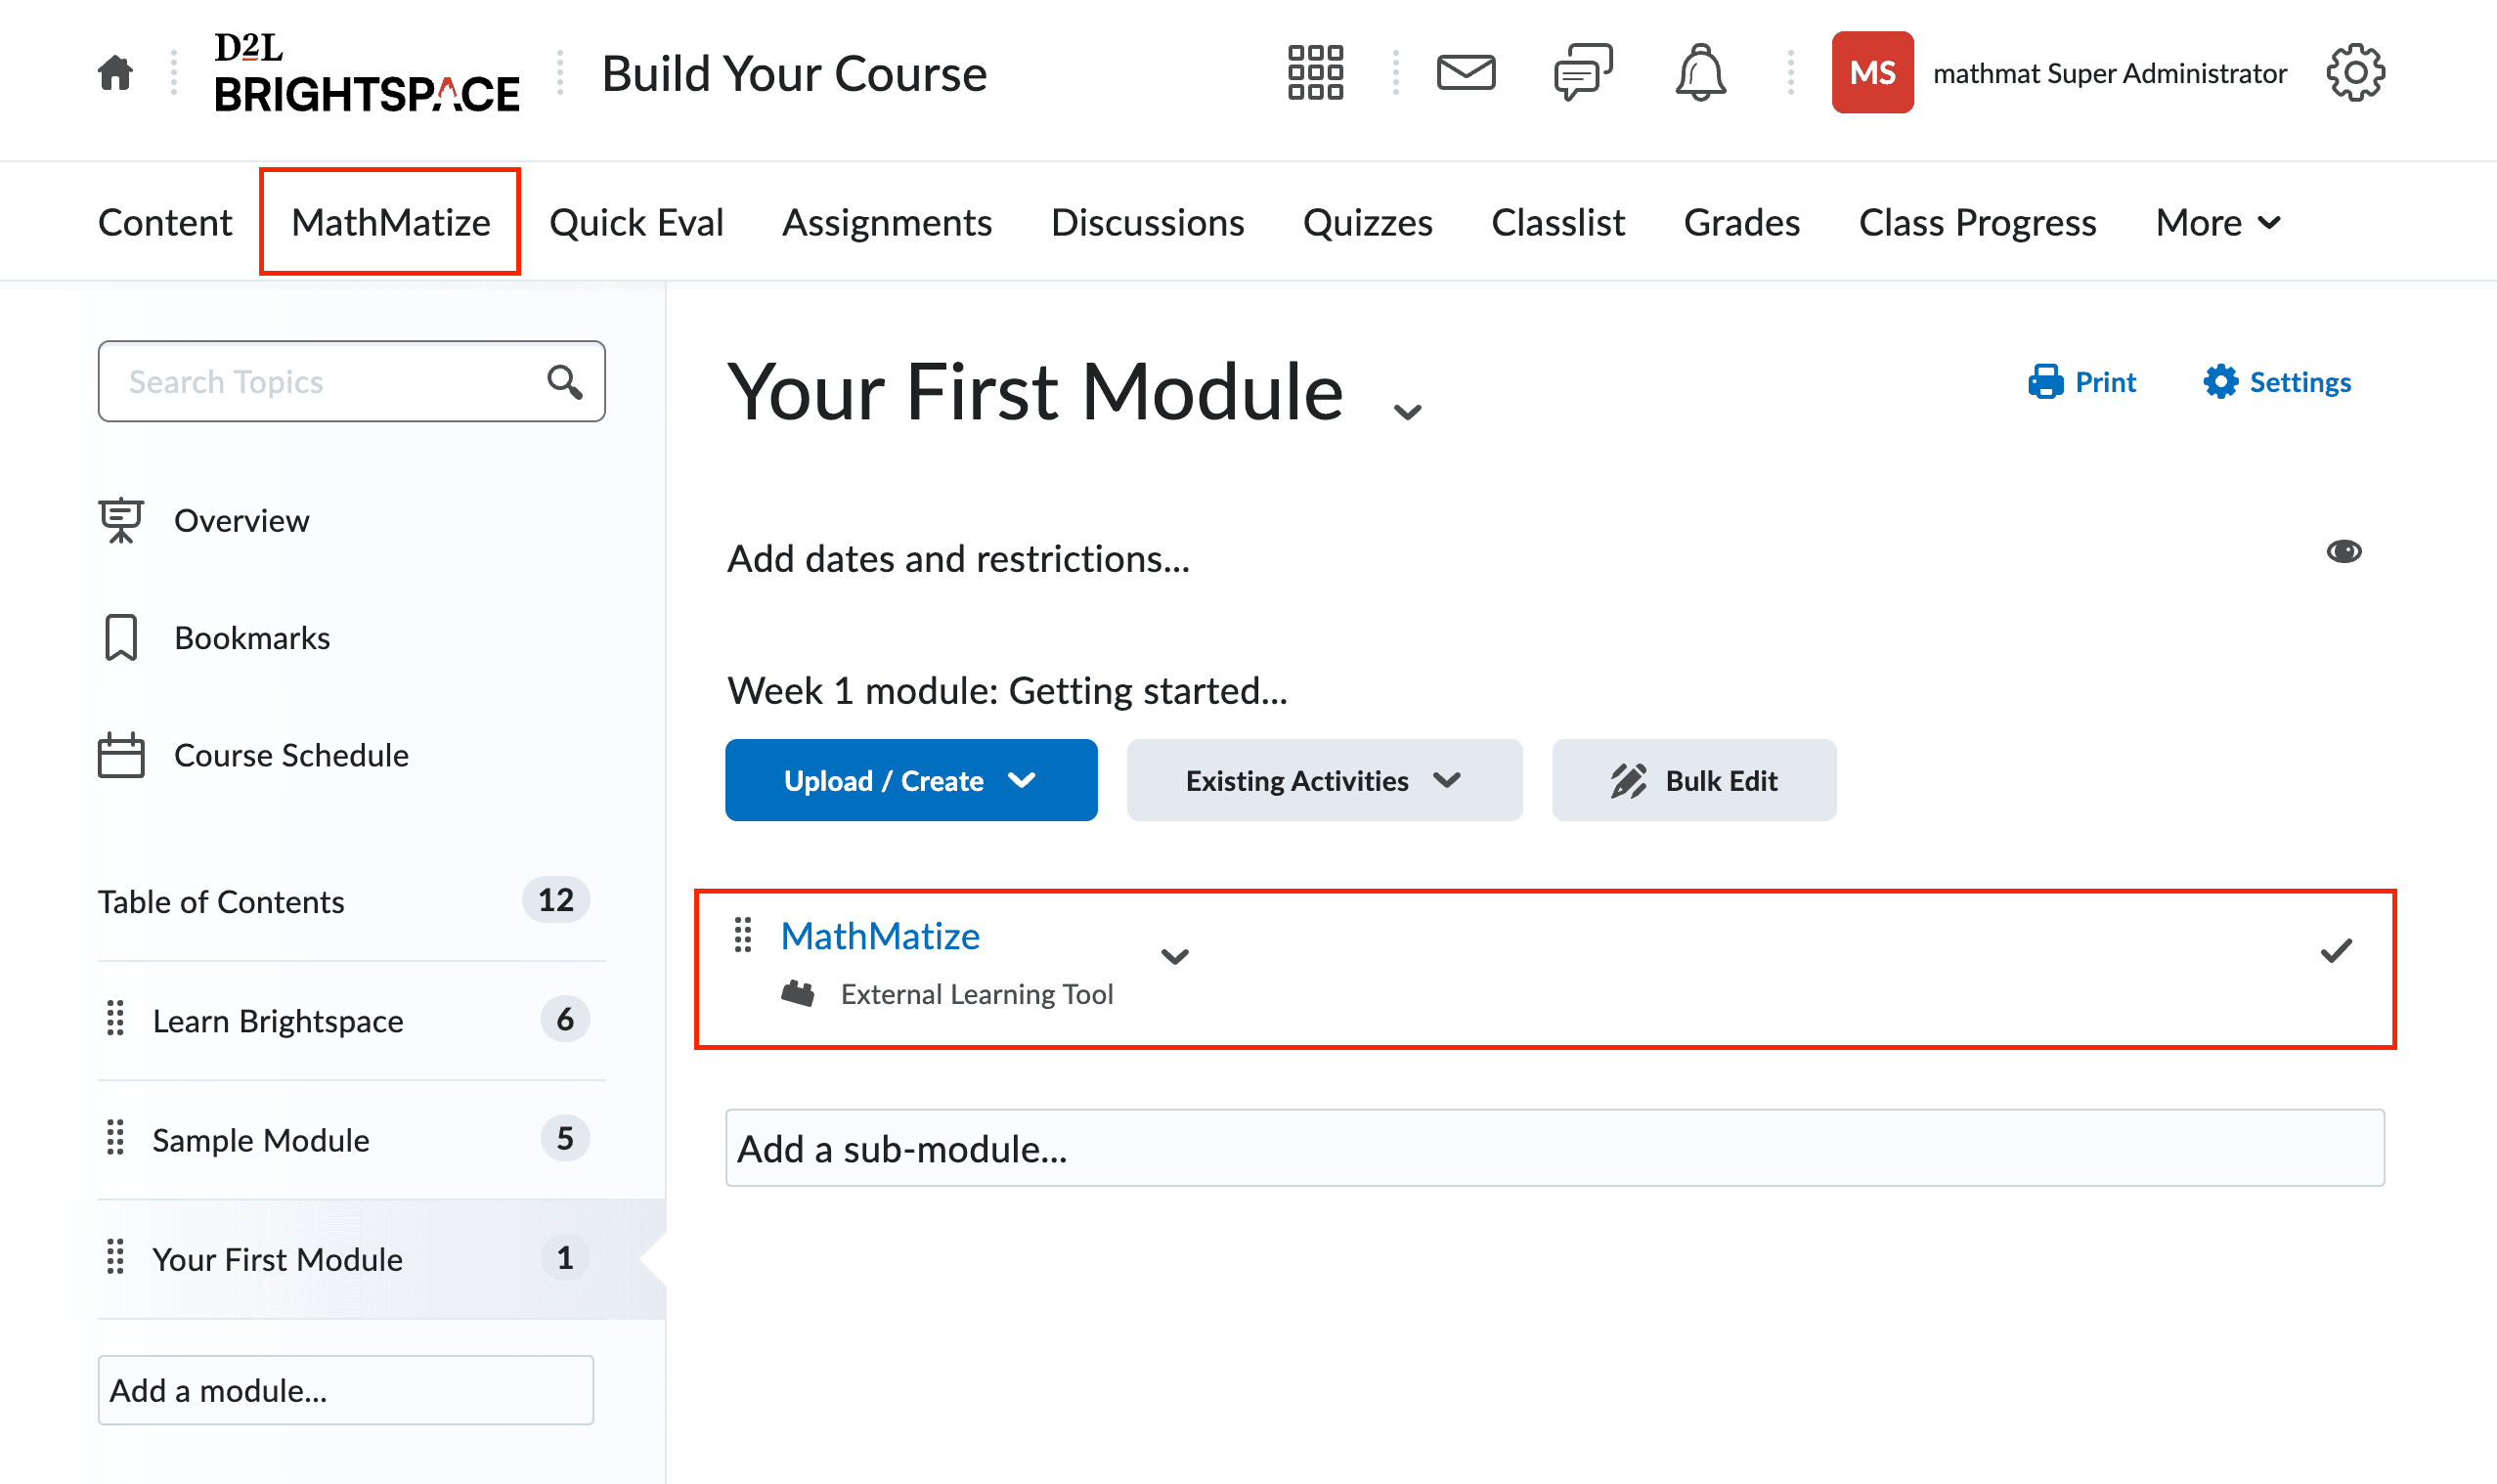2497x1484 pixels.
Task: Click Add dates and restrictions
Action: click(958, 558)
